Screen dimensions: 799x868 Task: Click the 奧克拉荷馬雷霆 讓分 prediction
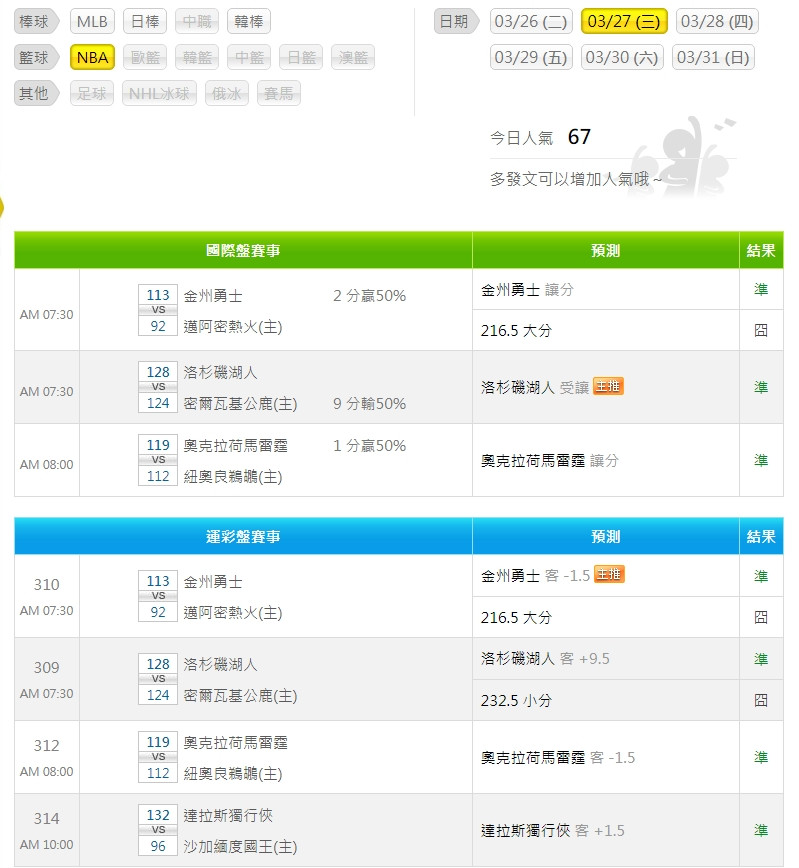click(549, 460)
